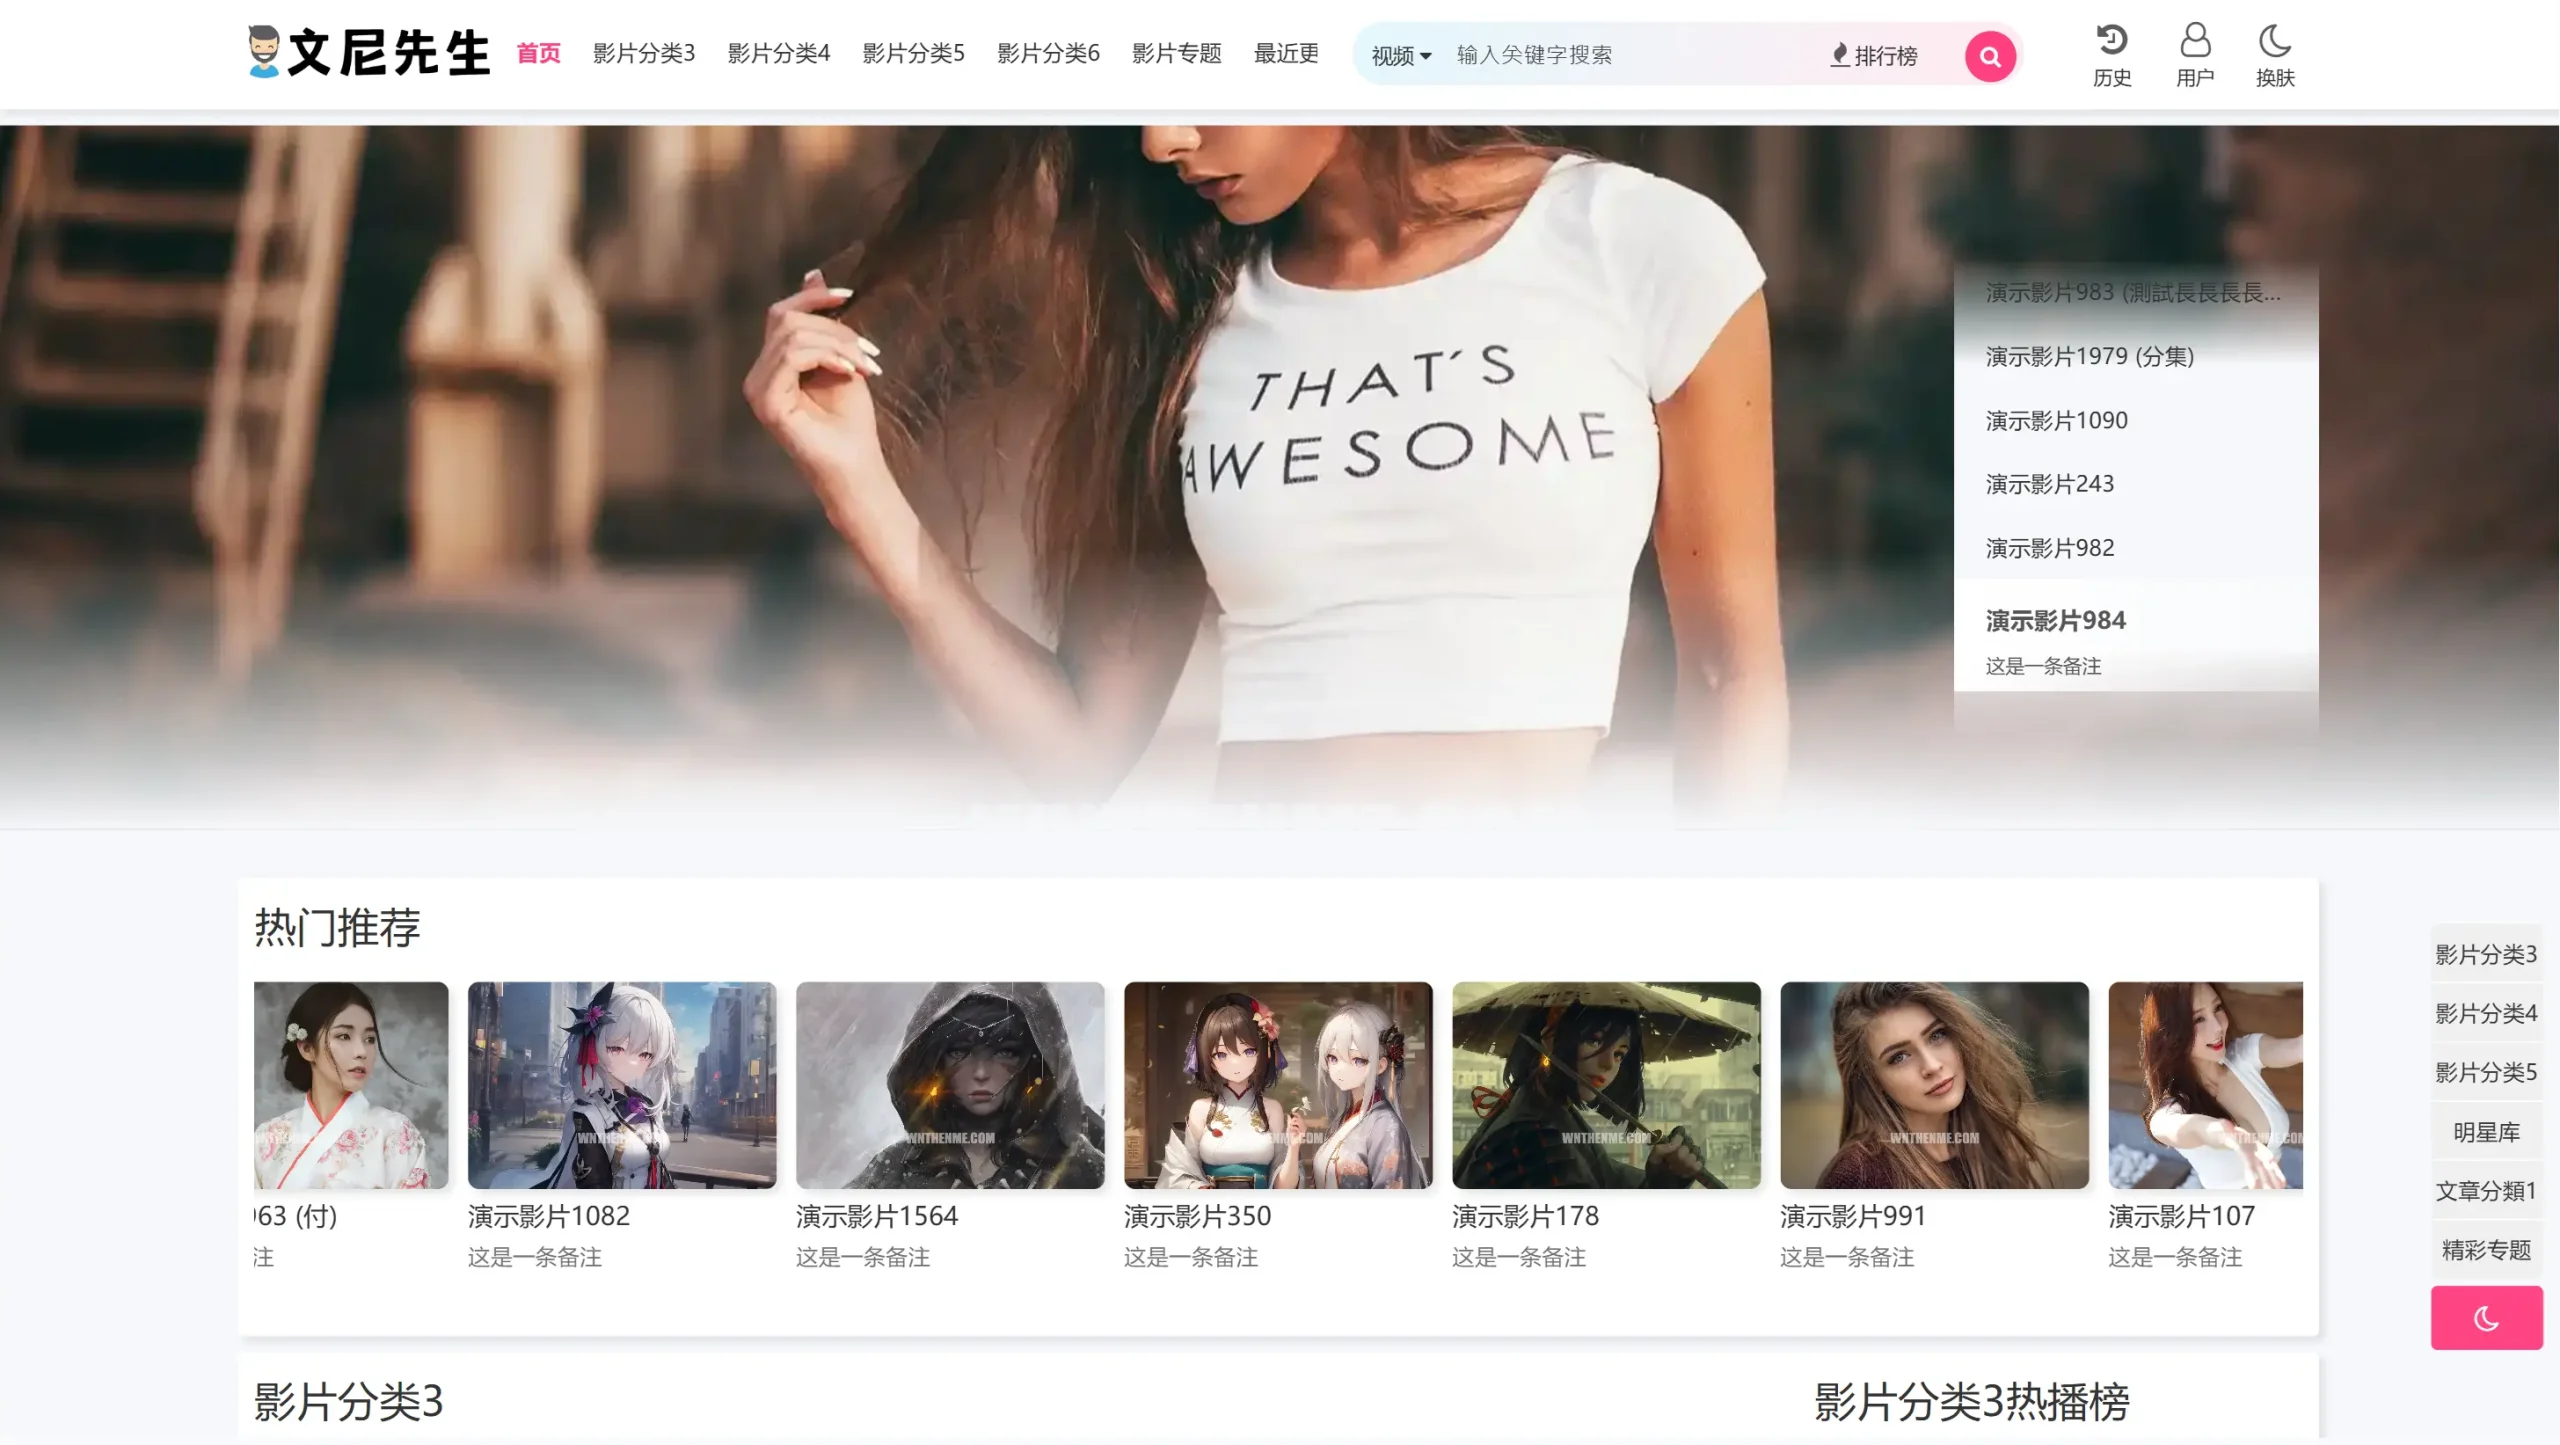Image resolution: width=2560 pixels, height=1445 pixels.
Task: Click the pink search magnifier button
Action: [1989, 56]
